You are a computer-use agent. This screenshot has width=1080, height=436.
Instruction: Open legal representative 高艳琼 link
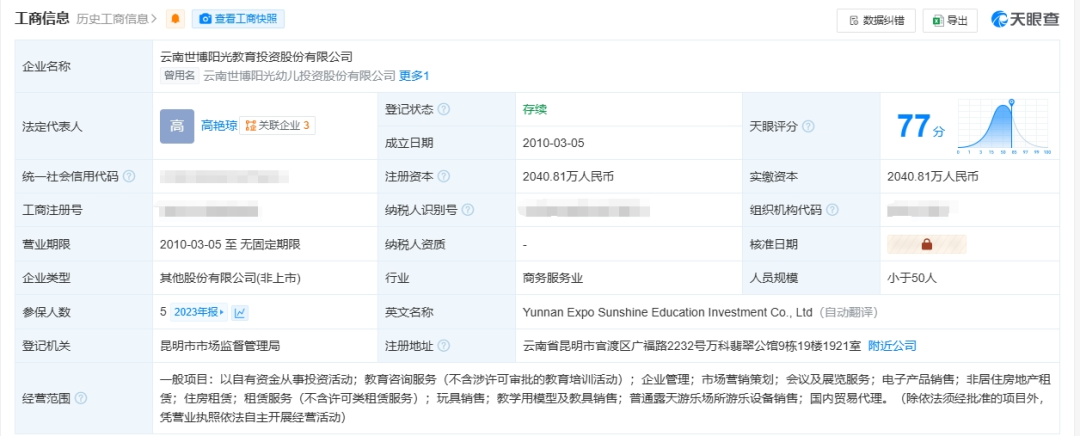click(x=219, y=125)
